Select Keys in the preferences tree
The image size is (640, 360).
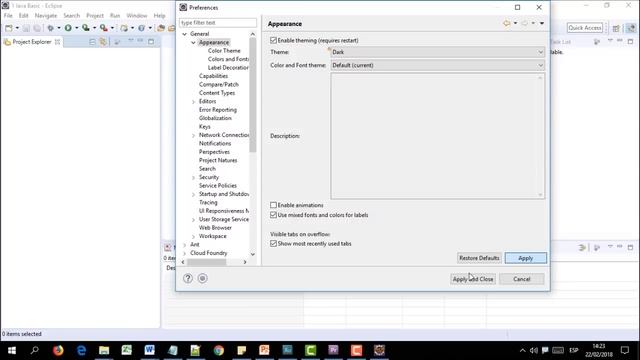tap(204, 127)
